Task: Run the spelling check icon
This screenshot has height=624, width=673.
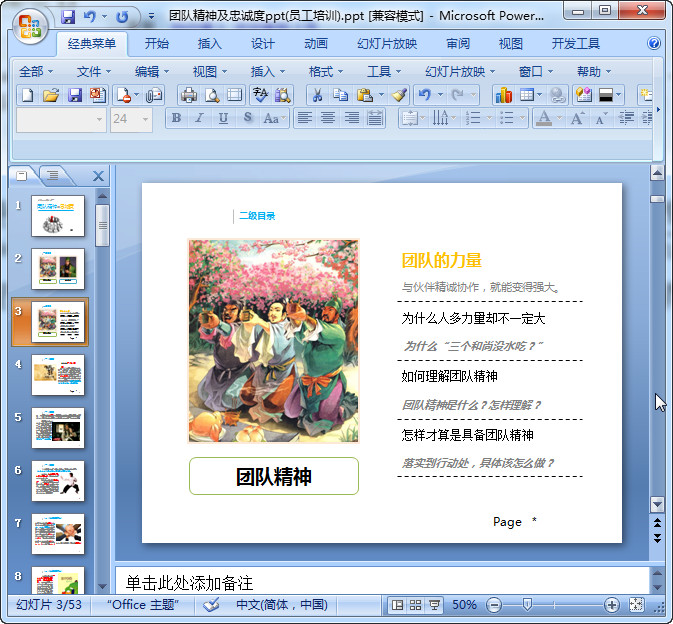Action: click(260, 95)
